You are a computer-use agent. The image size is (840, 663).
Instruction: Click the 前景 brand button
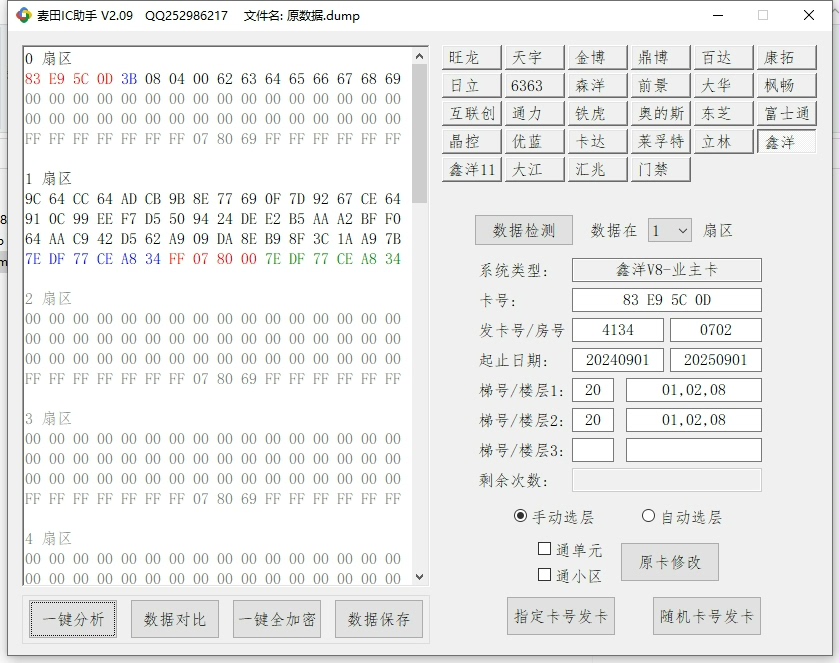(x=661, y=86)
